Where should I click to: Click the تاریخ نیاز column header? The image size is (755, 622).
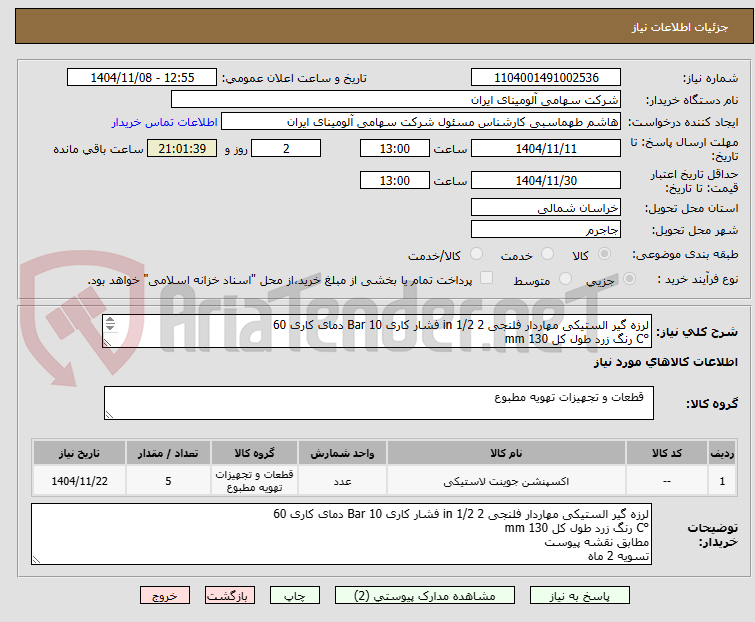point(79,453)
